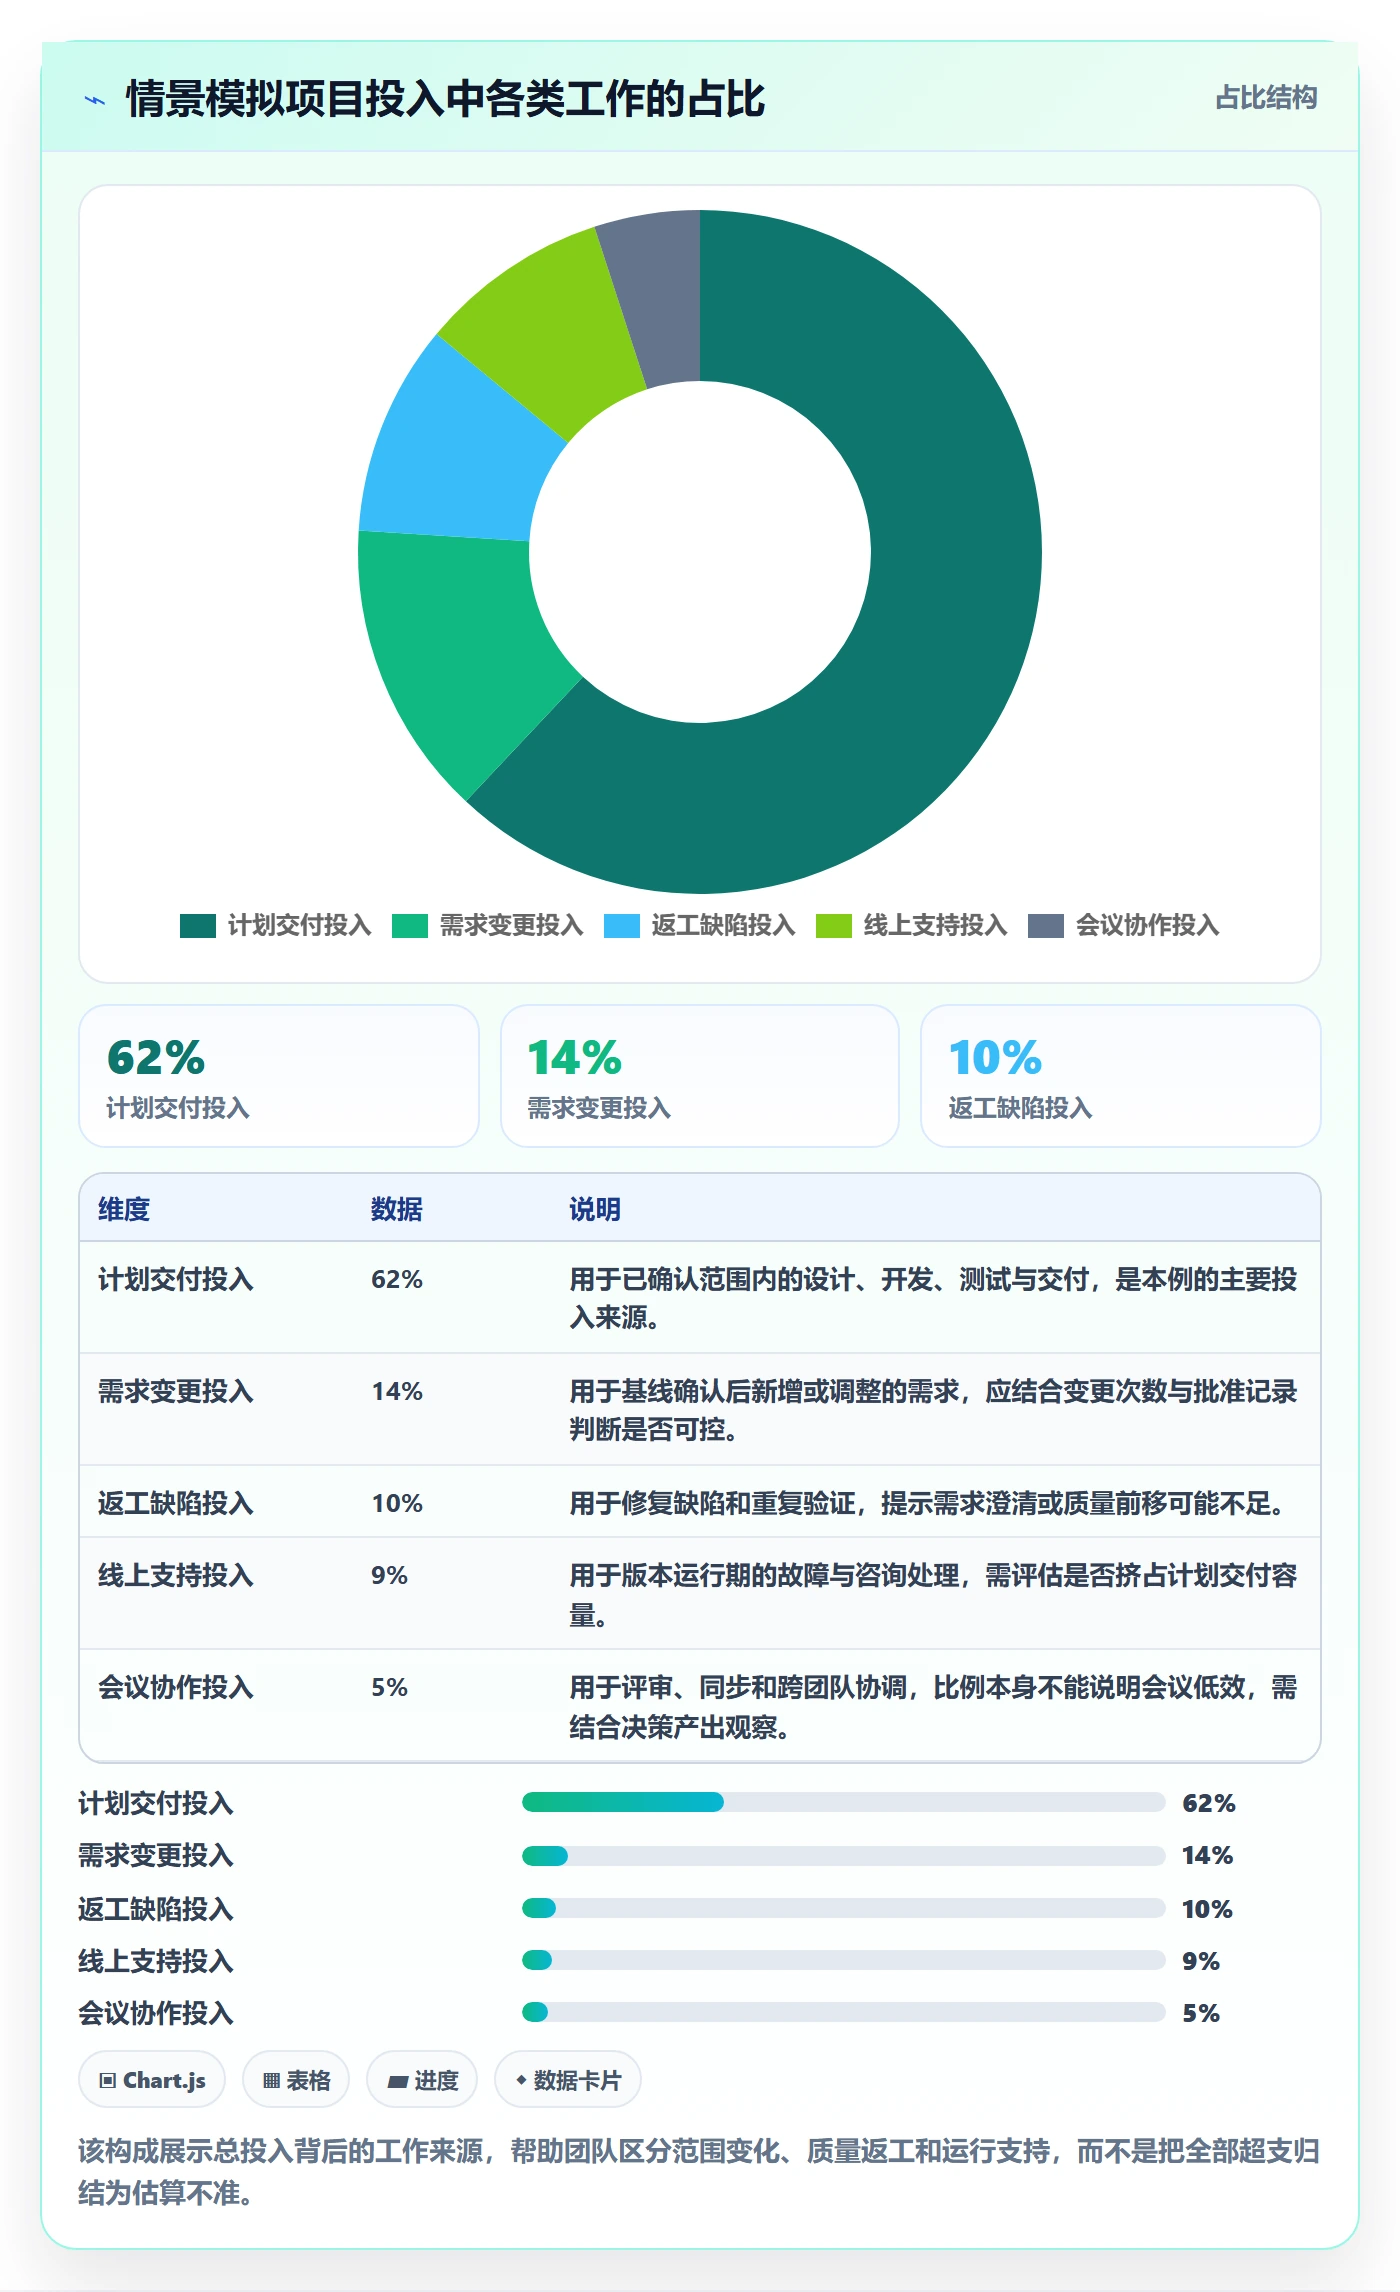Image resolution: width=1400 pixels, height=2292 pixels.
Task: Open the 62% 计划交付投入 stat card
Action: (279, 1076)
